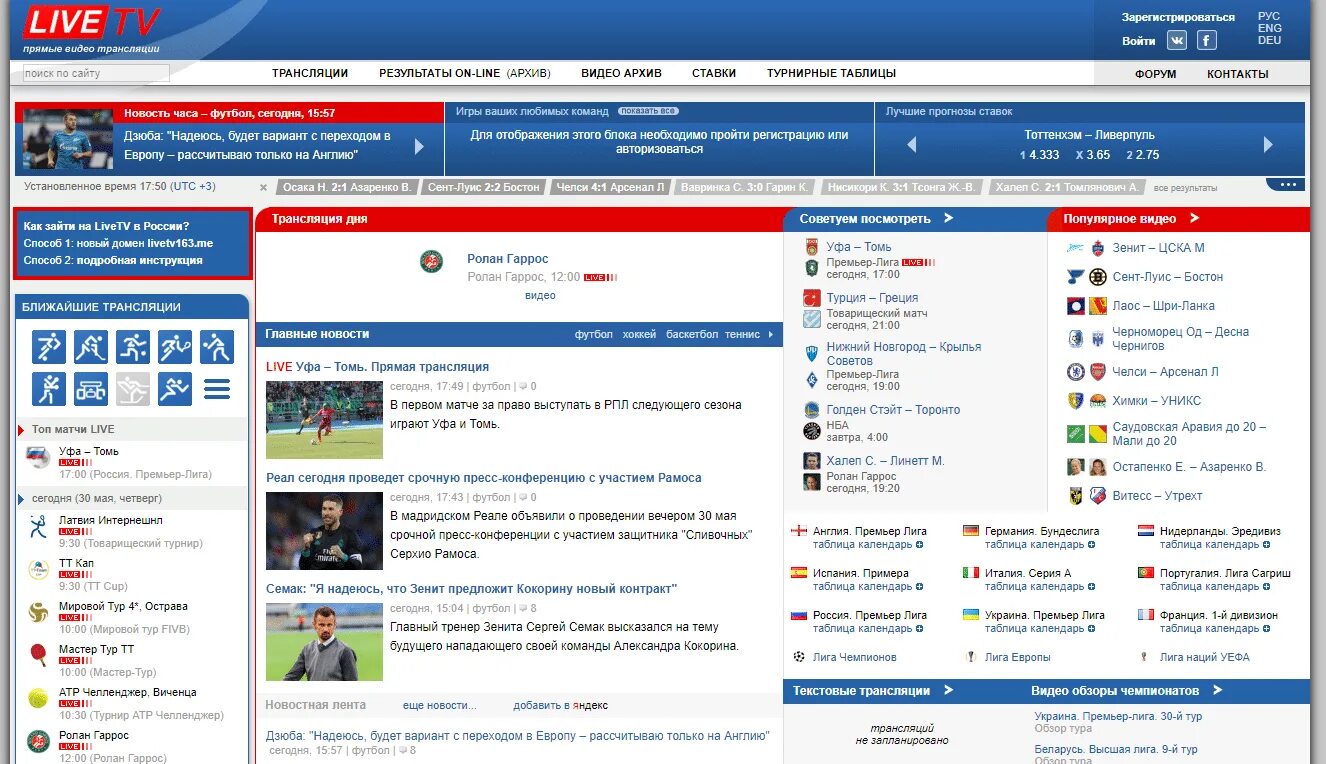Open the ТУРНИРНЫЕ ТАБЛИЦЫ menu item
This screenshot has width=1326, height=764.
(x=831, y=73)
